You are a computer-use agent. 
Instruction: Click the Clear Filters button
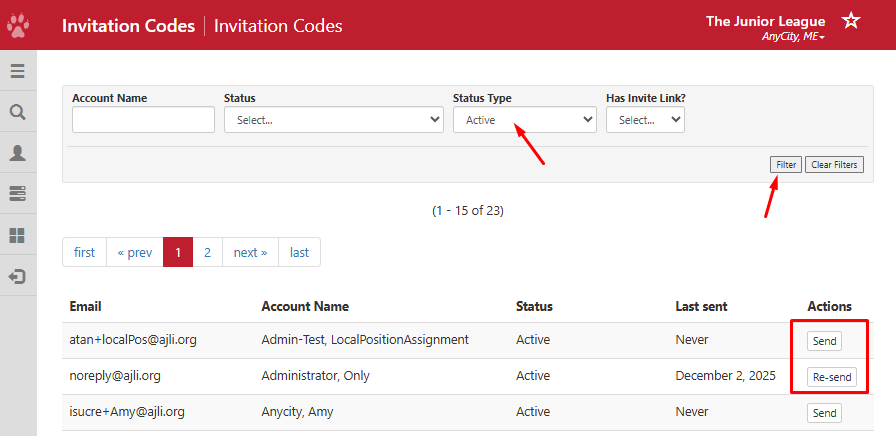[x=834, y=165]
